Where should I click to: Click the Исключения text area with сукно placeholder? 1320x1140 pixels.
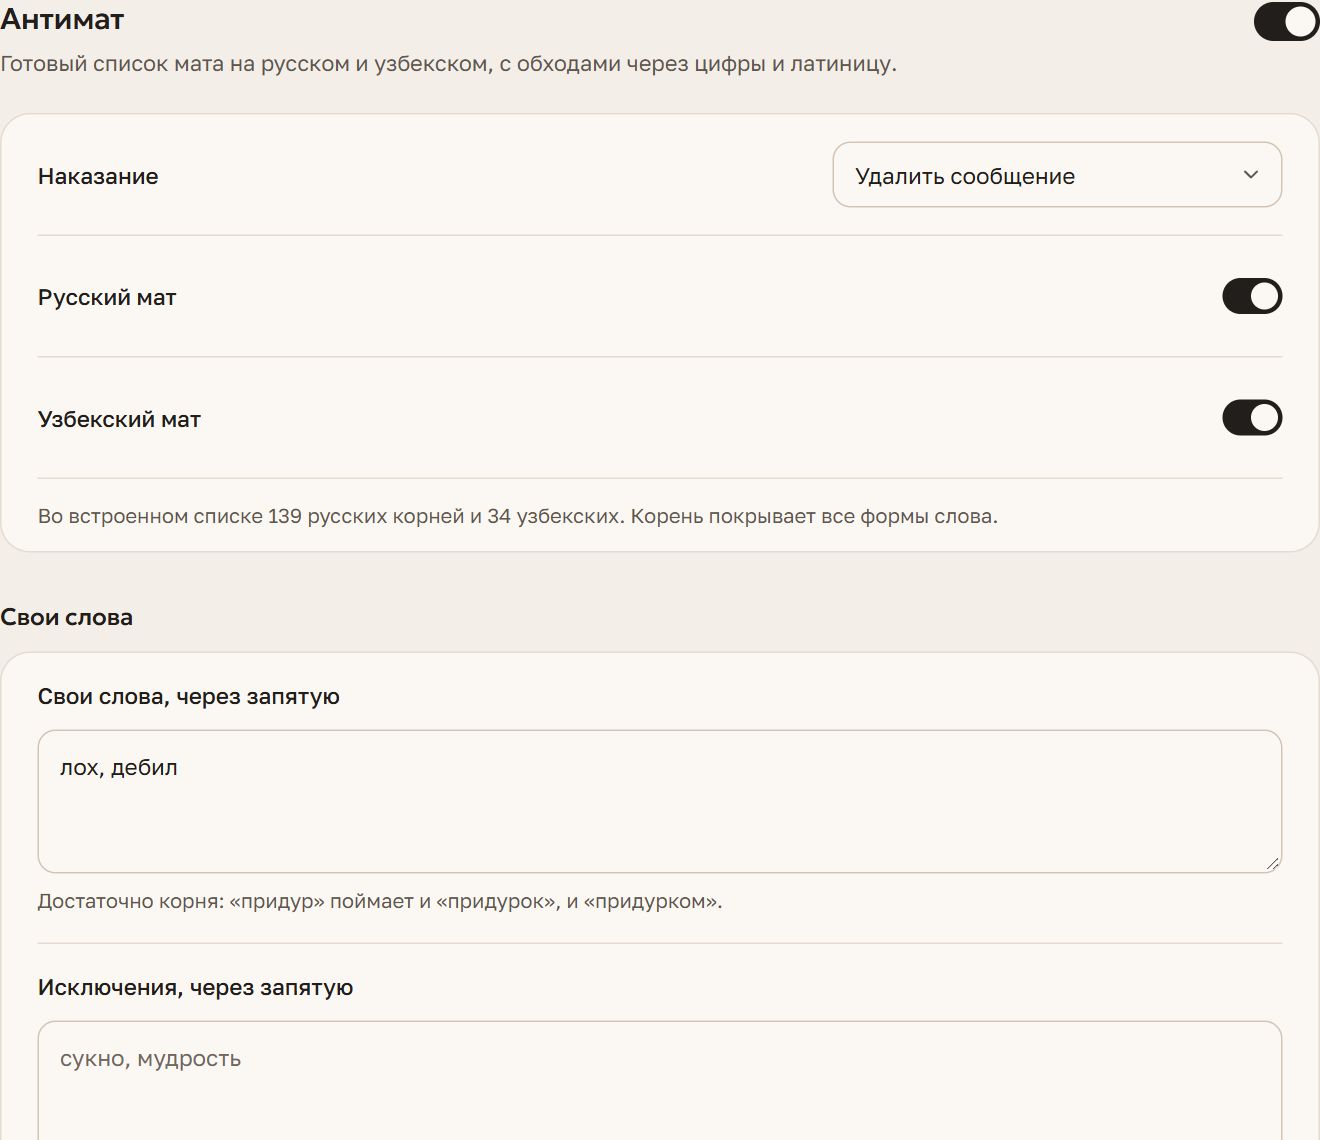[x=660, y=1080]
